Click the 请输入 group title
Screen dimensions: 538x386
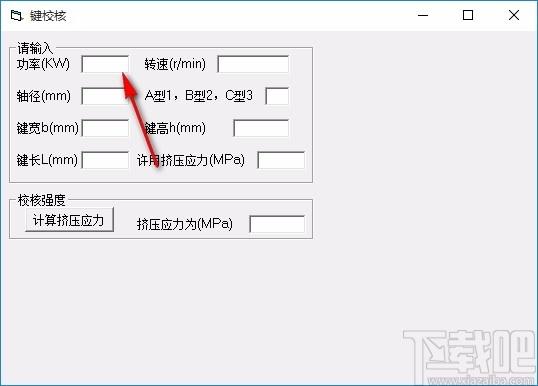pos(35,48)
